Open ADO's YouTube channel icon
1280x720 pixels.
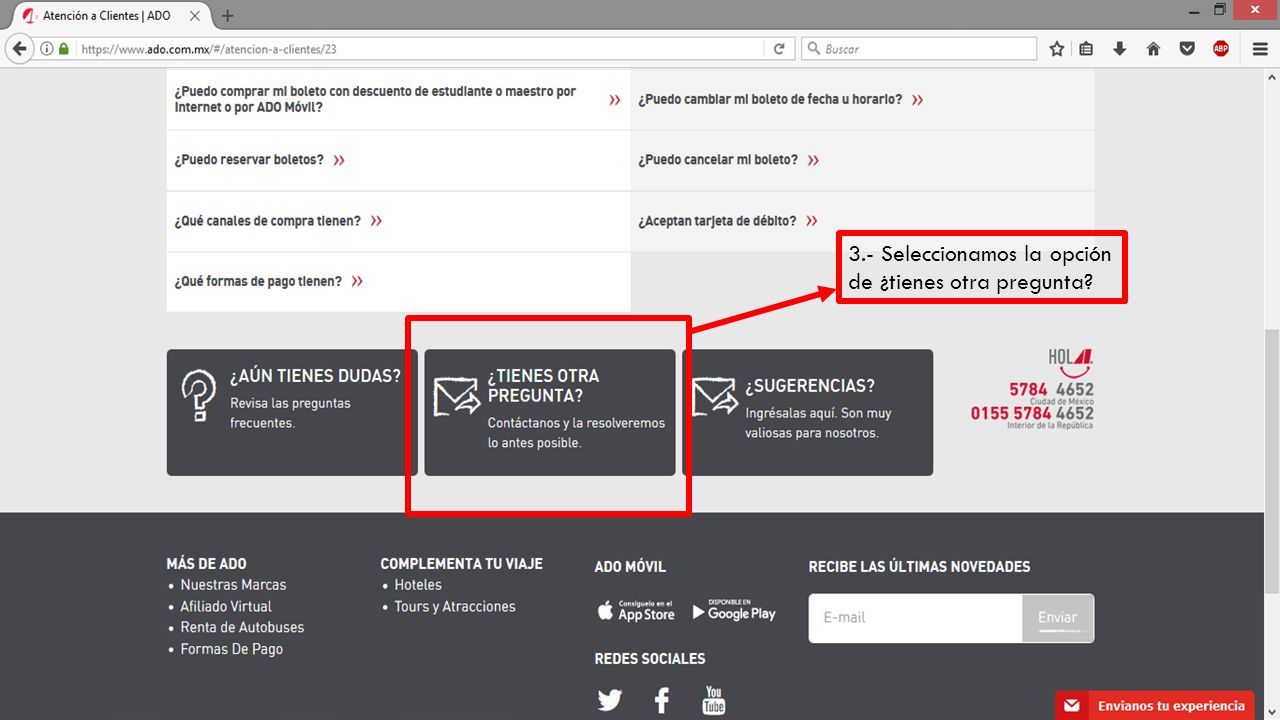coord(713,700)
